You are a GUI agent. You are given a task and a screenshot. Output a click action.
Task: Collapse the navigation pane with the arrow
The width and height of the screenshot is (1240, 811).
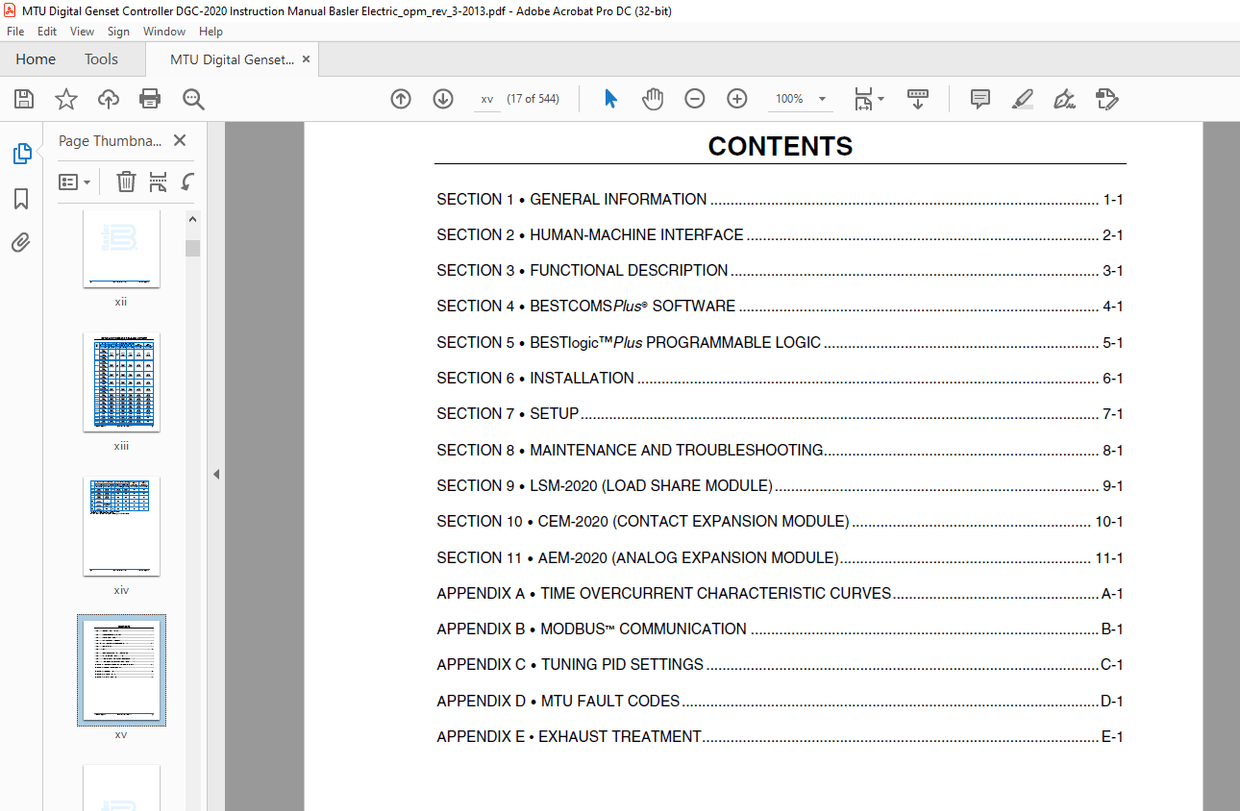coord(216,474)
